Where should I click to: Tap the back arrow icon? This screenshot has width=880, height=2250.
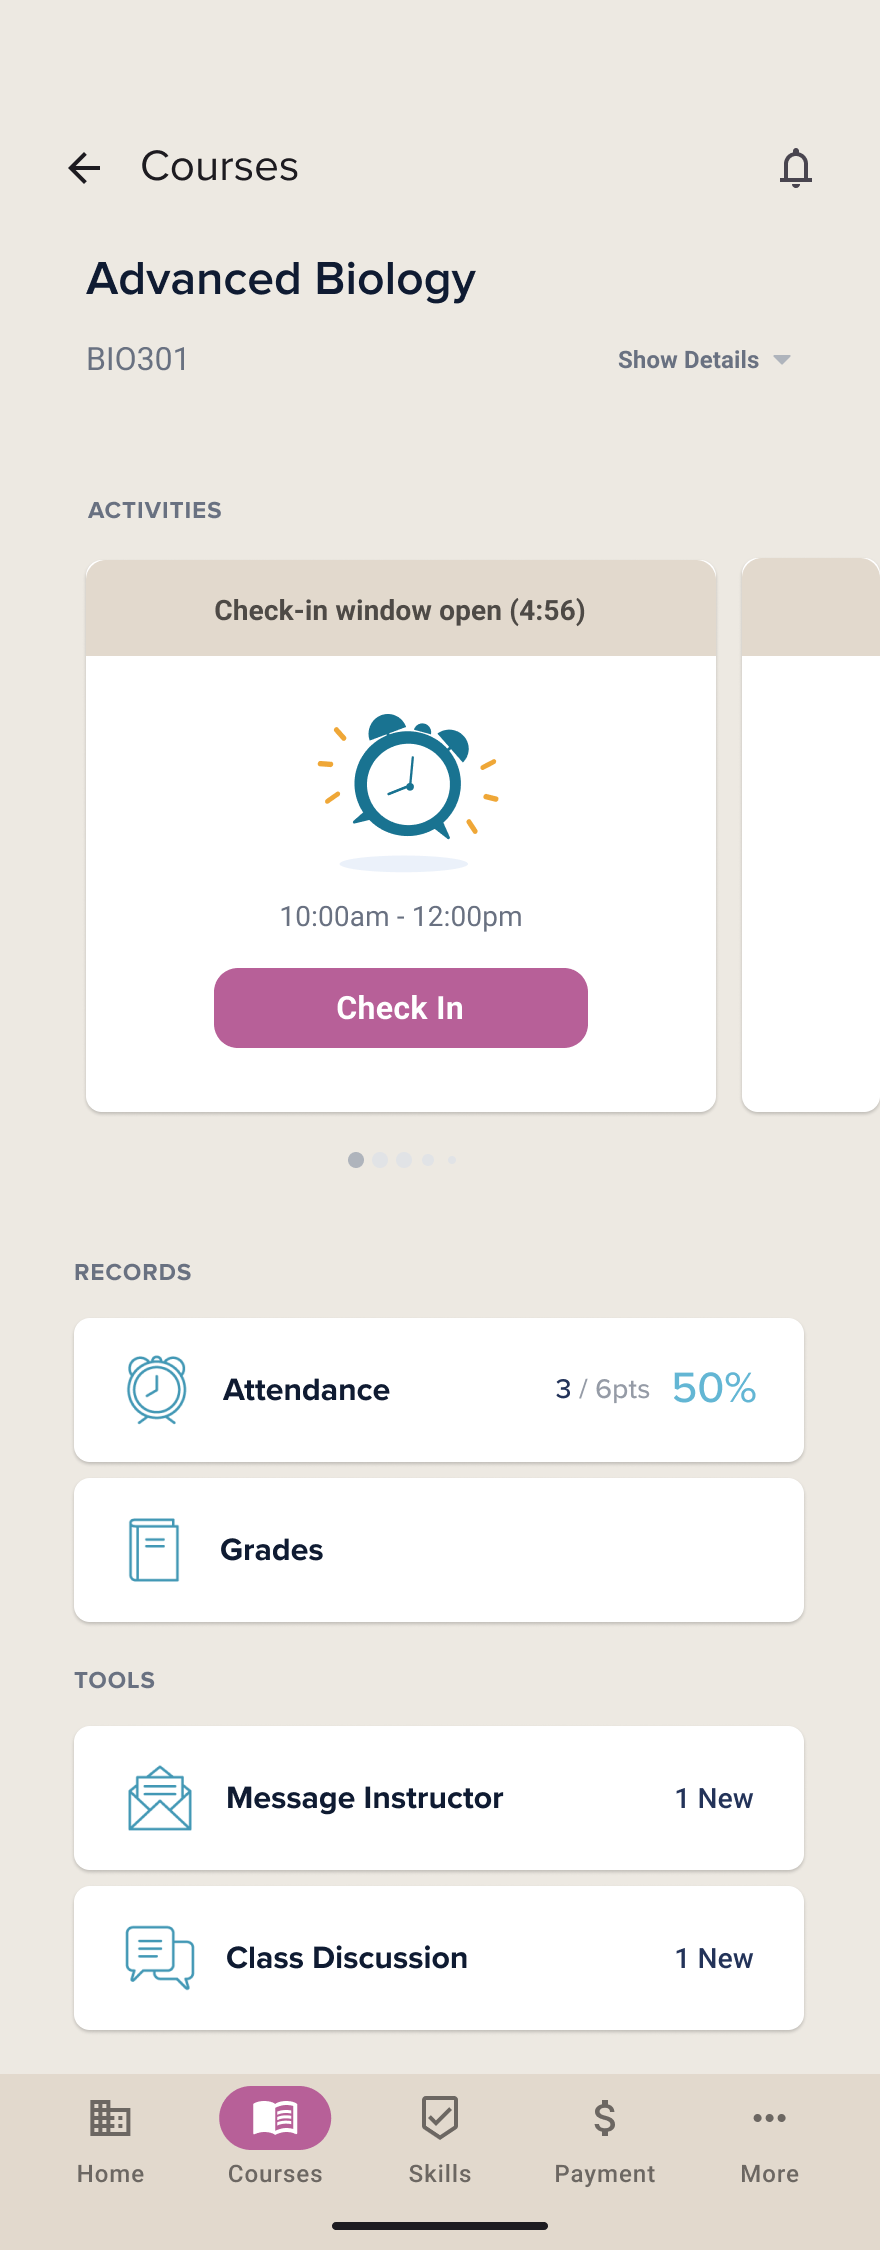[85, 168]
